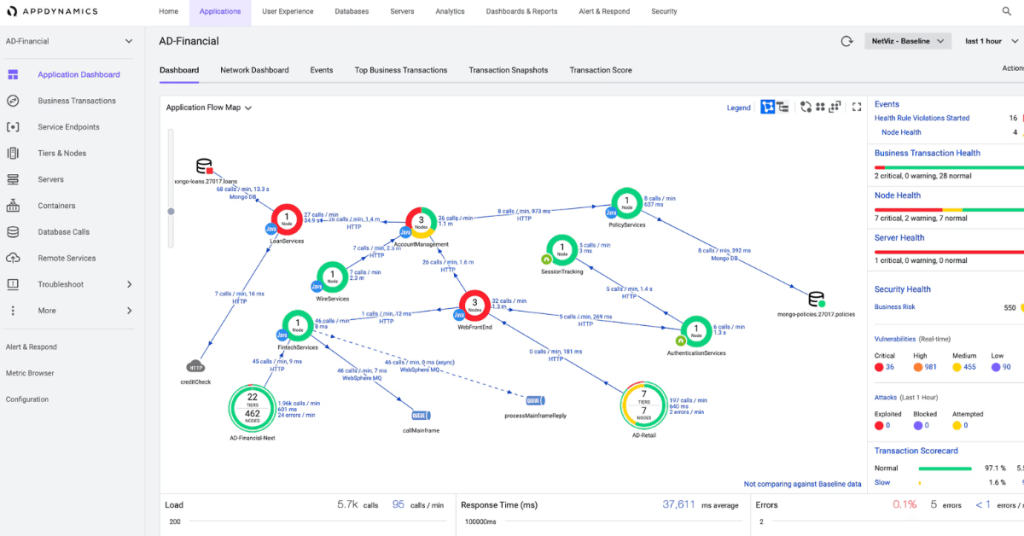Click the Troubleshoot sidebar icon

13,284
